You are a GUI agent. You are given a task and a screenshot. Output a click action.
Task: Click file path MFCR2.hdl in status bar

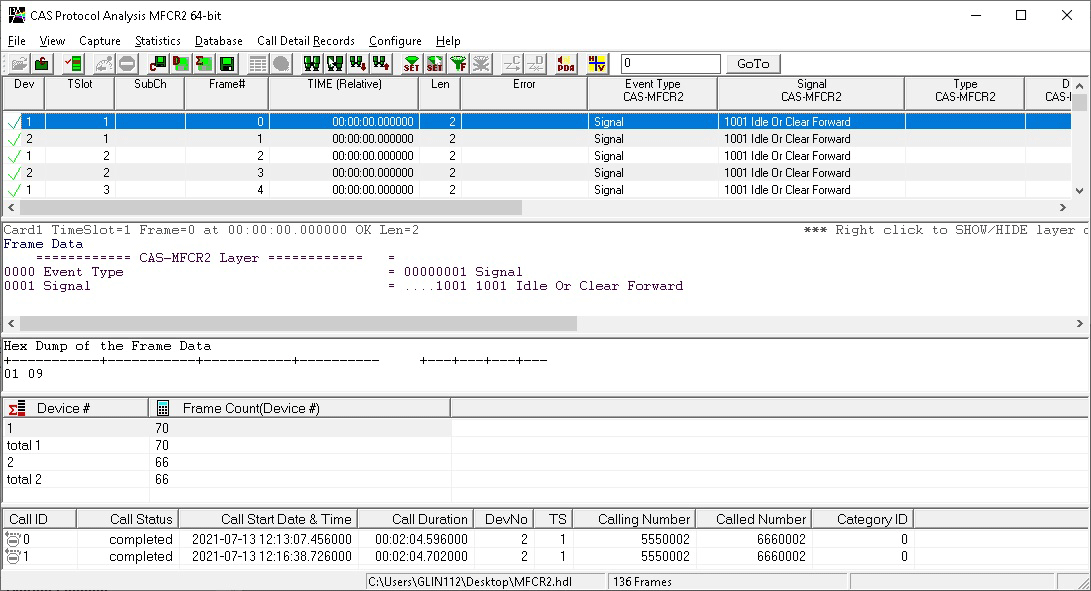pos(470,582)
